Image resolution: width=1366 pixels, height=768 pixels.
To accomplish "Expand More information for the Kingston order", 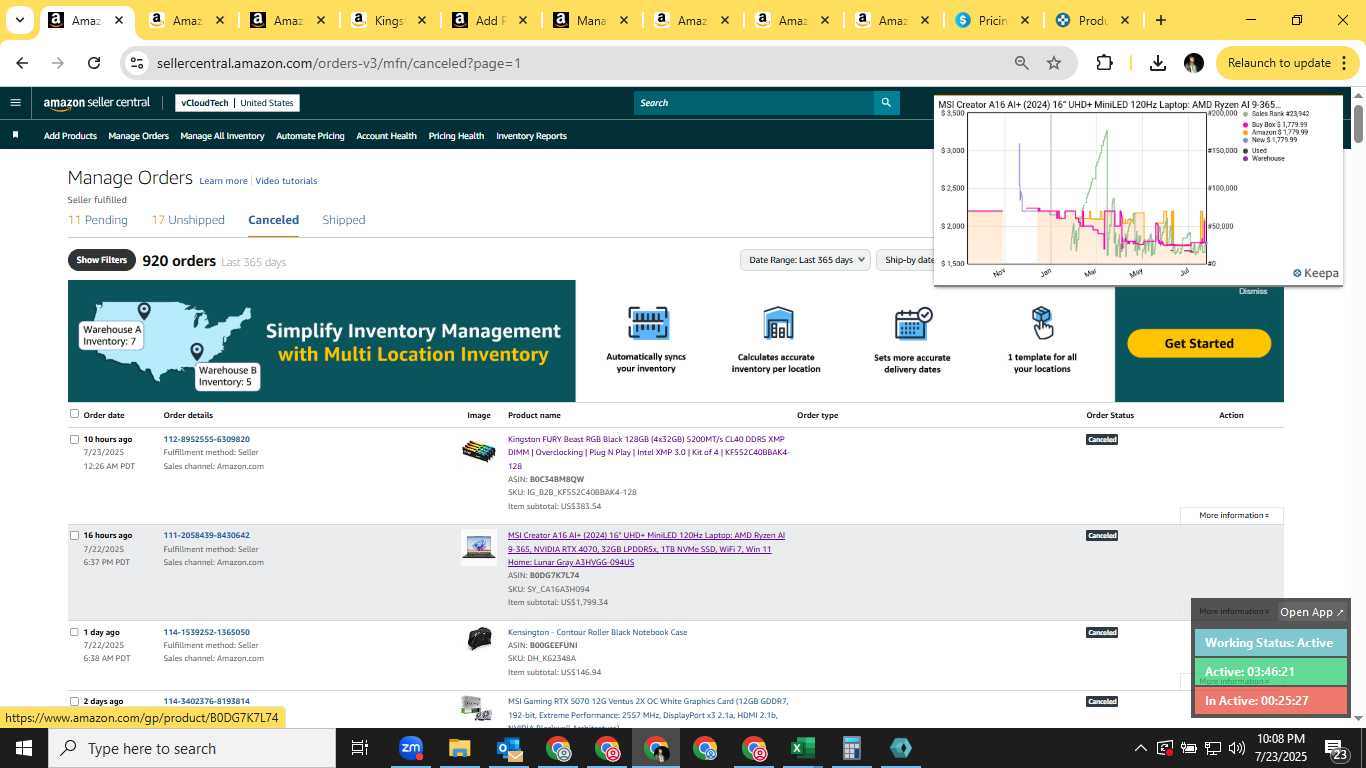I will tap(1233, 515).
